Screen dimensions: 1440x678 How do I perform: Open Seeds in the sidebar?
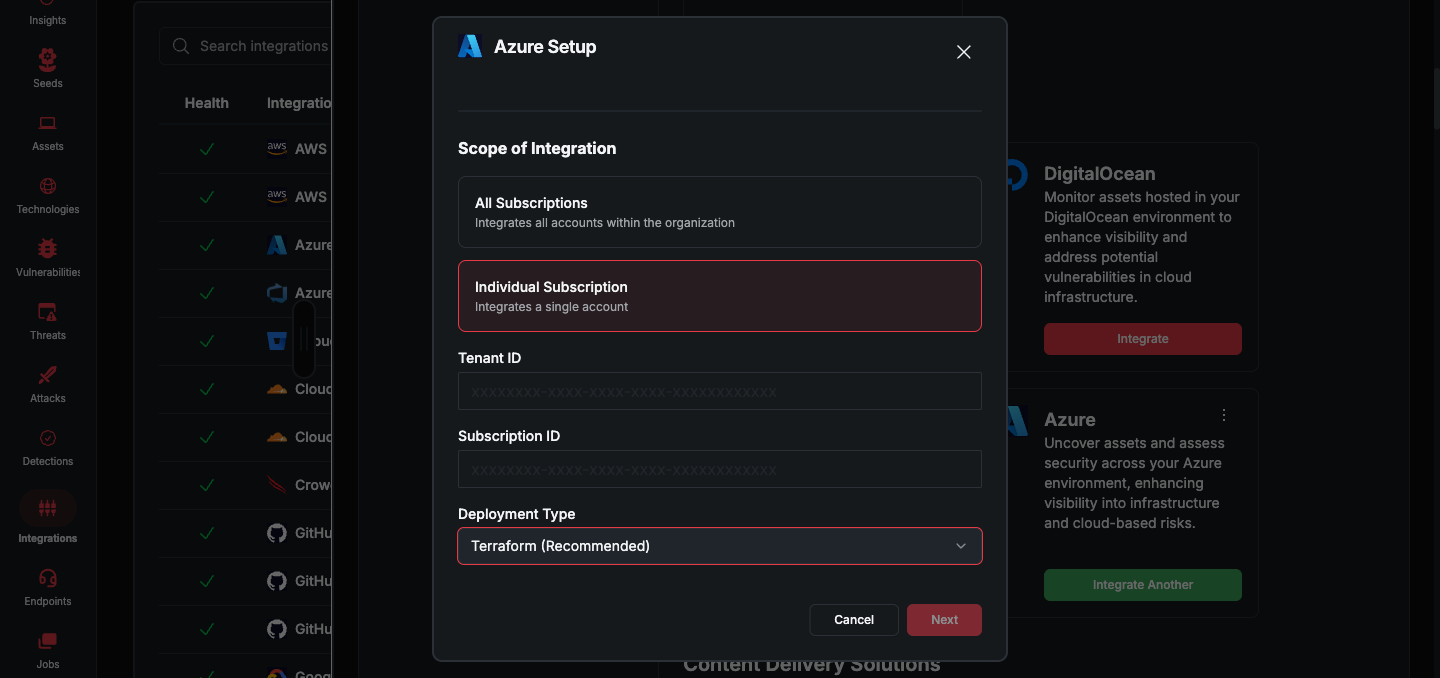[x=47, y=68]
